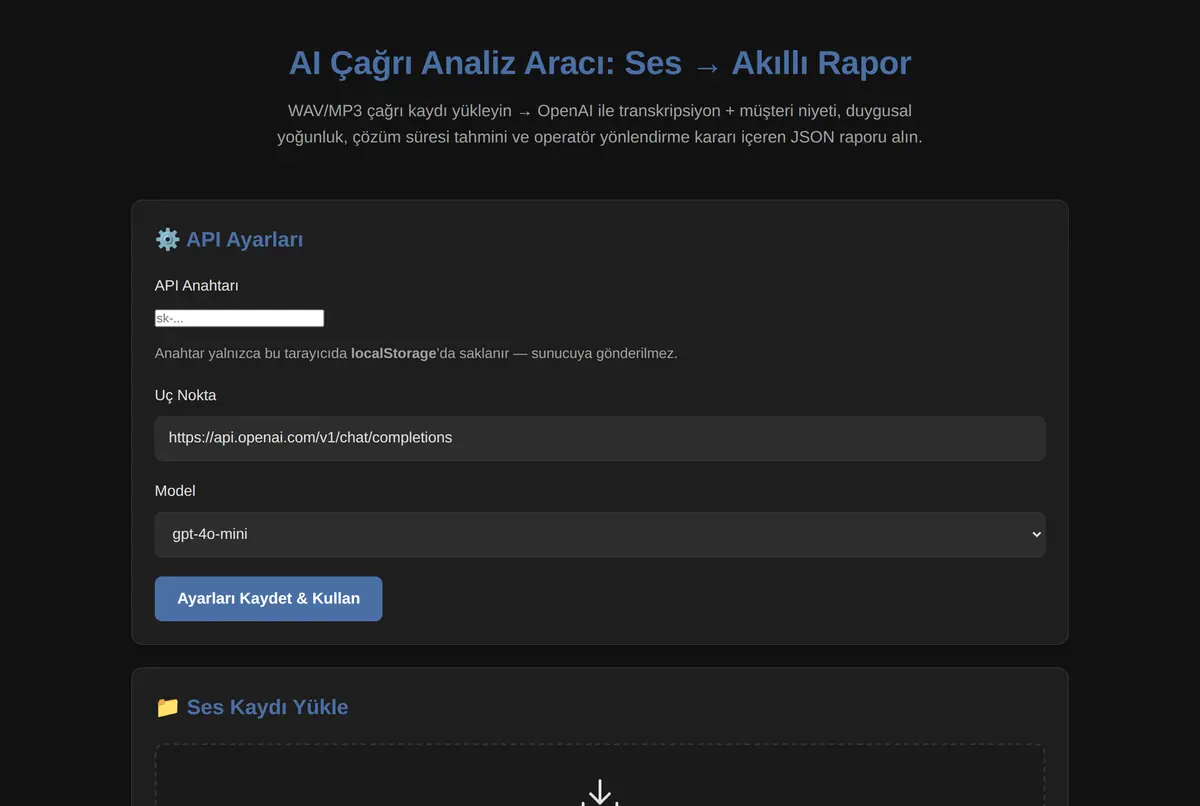1200x806 pixels.
Task: Click the gear icon beside API Ayarları
Action: 167,240
